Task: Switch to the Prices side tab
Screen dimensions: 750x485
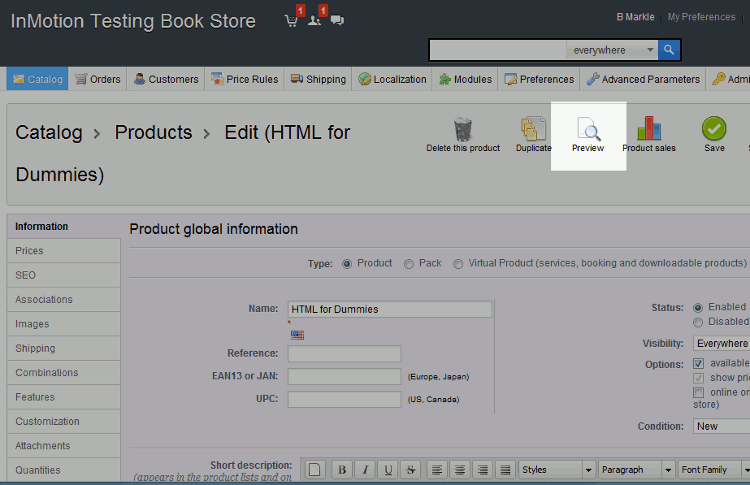Action: pyautogui.click(x=30, y=251)
